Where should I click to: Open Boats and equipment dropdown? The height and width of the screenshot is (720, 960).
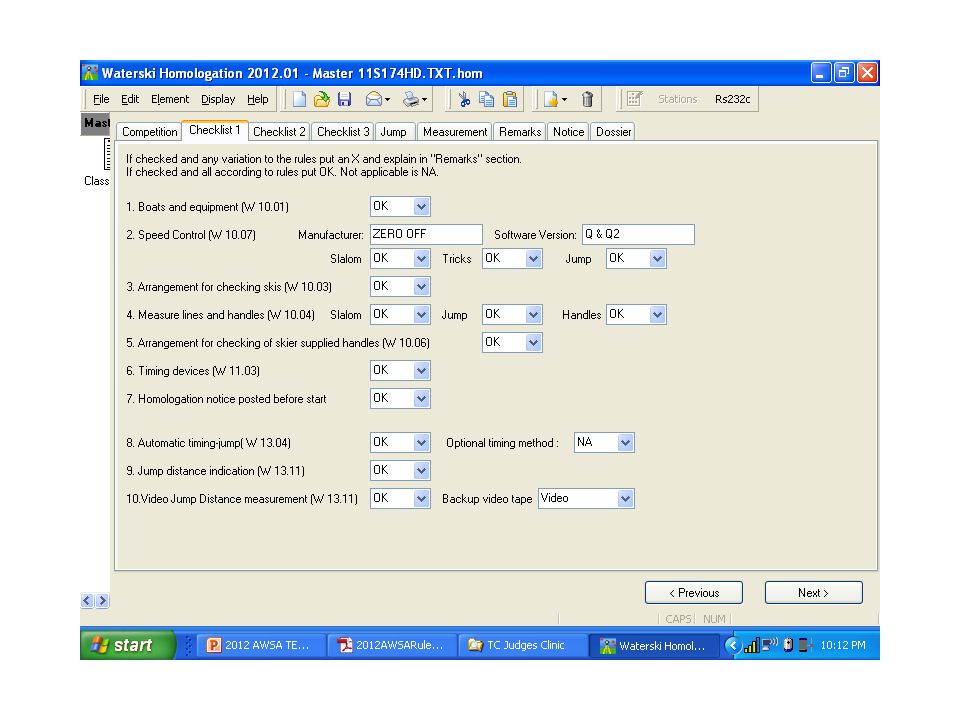pos(421,206)
